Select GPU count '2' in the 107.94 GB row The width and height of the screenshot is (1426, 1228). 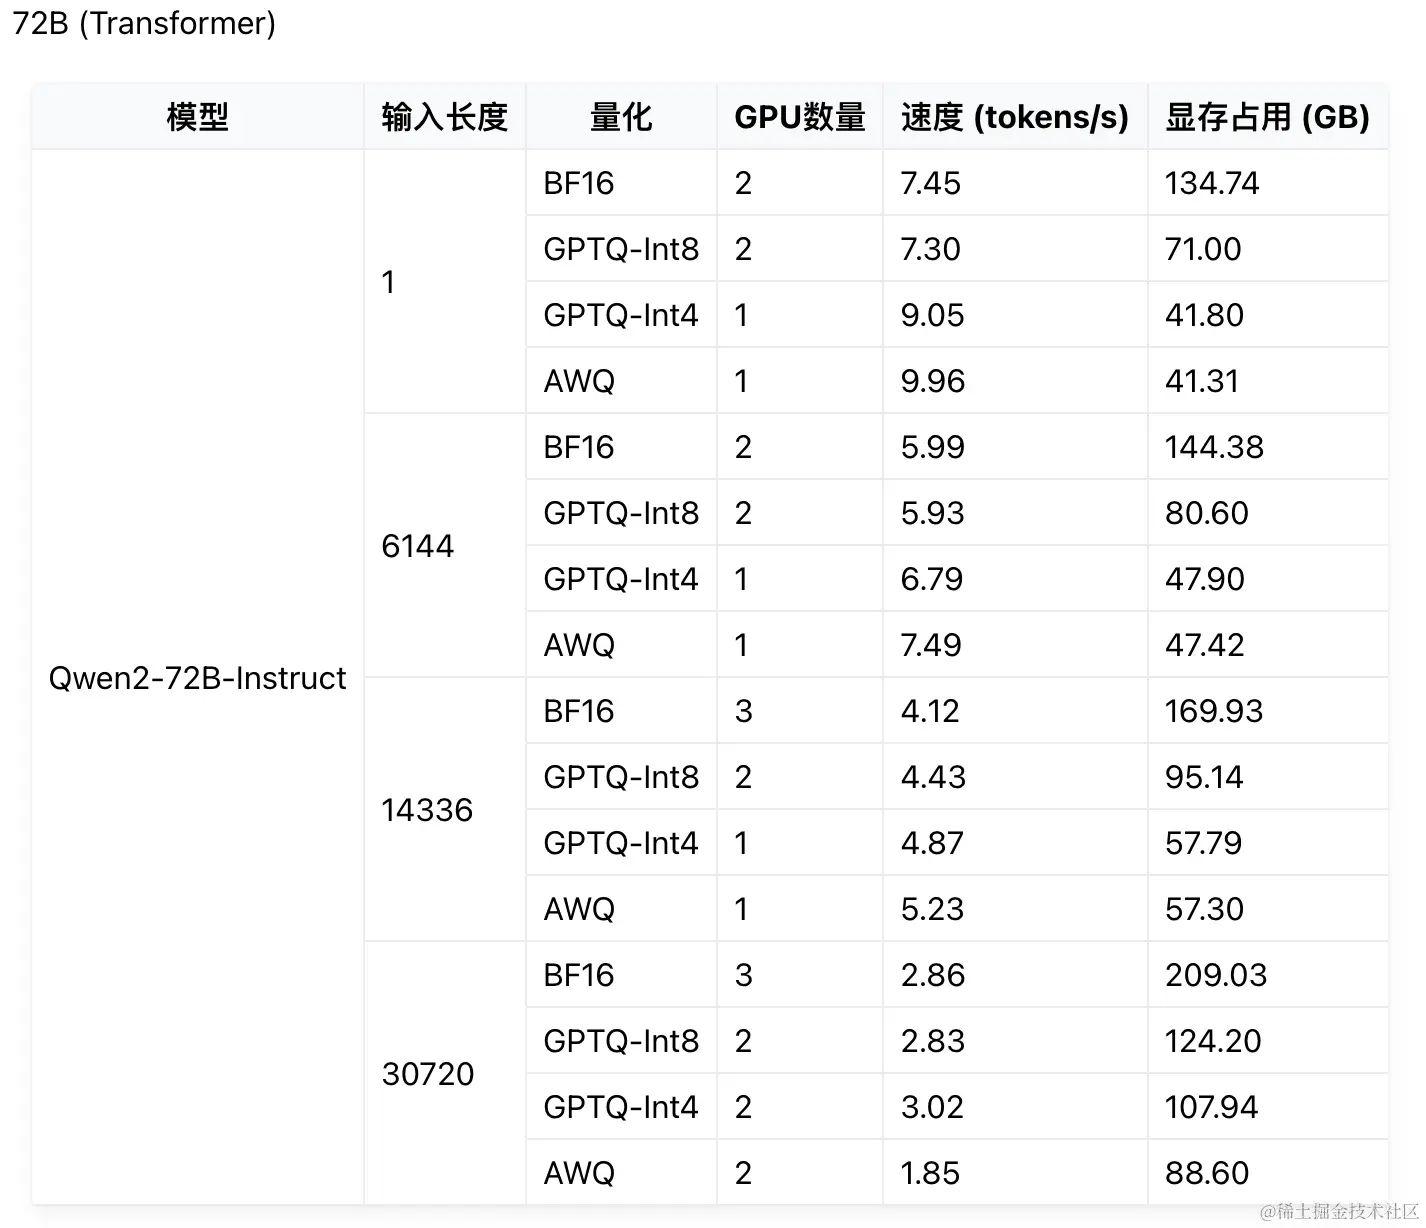click(743, 1107)
